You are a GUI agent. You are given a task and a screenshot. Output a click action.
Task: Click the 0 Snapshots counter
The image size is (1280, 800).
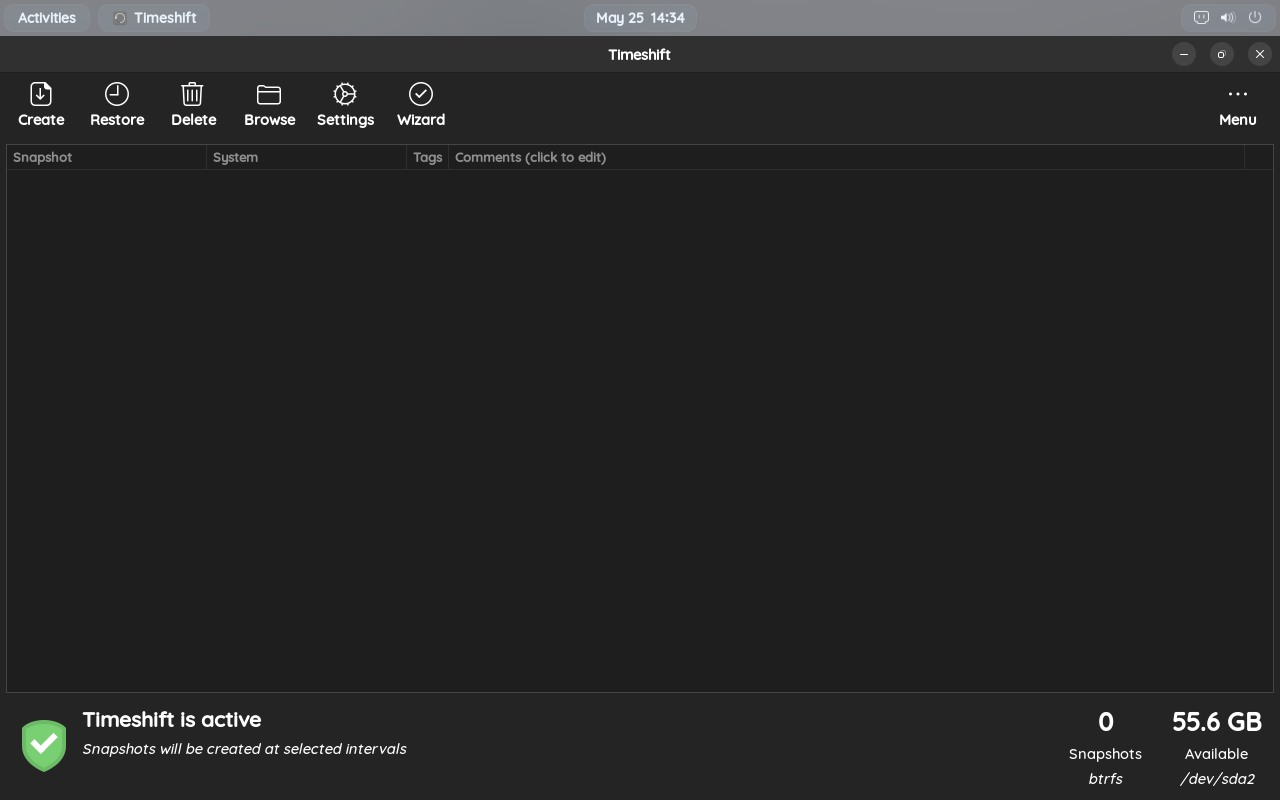pos(1105,722)
